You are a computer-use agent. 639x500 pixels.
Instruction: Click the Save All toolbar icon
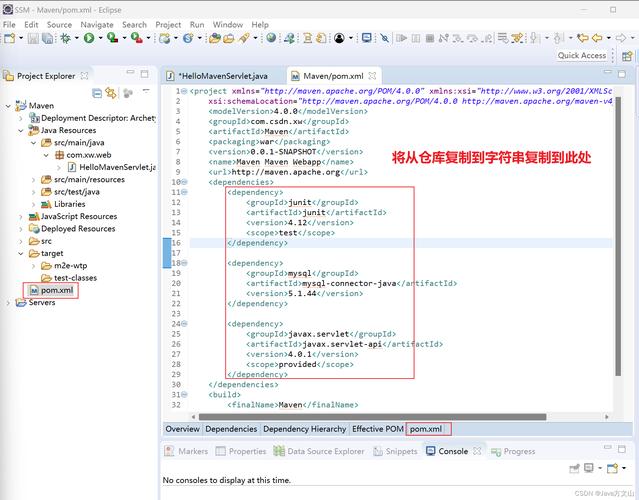(x=48, y=38)
